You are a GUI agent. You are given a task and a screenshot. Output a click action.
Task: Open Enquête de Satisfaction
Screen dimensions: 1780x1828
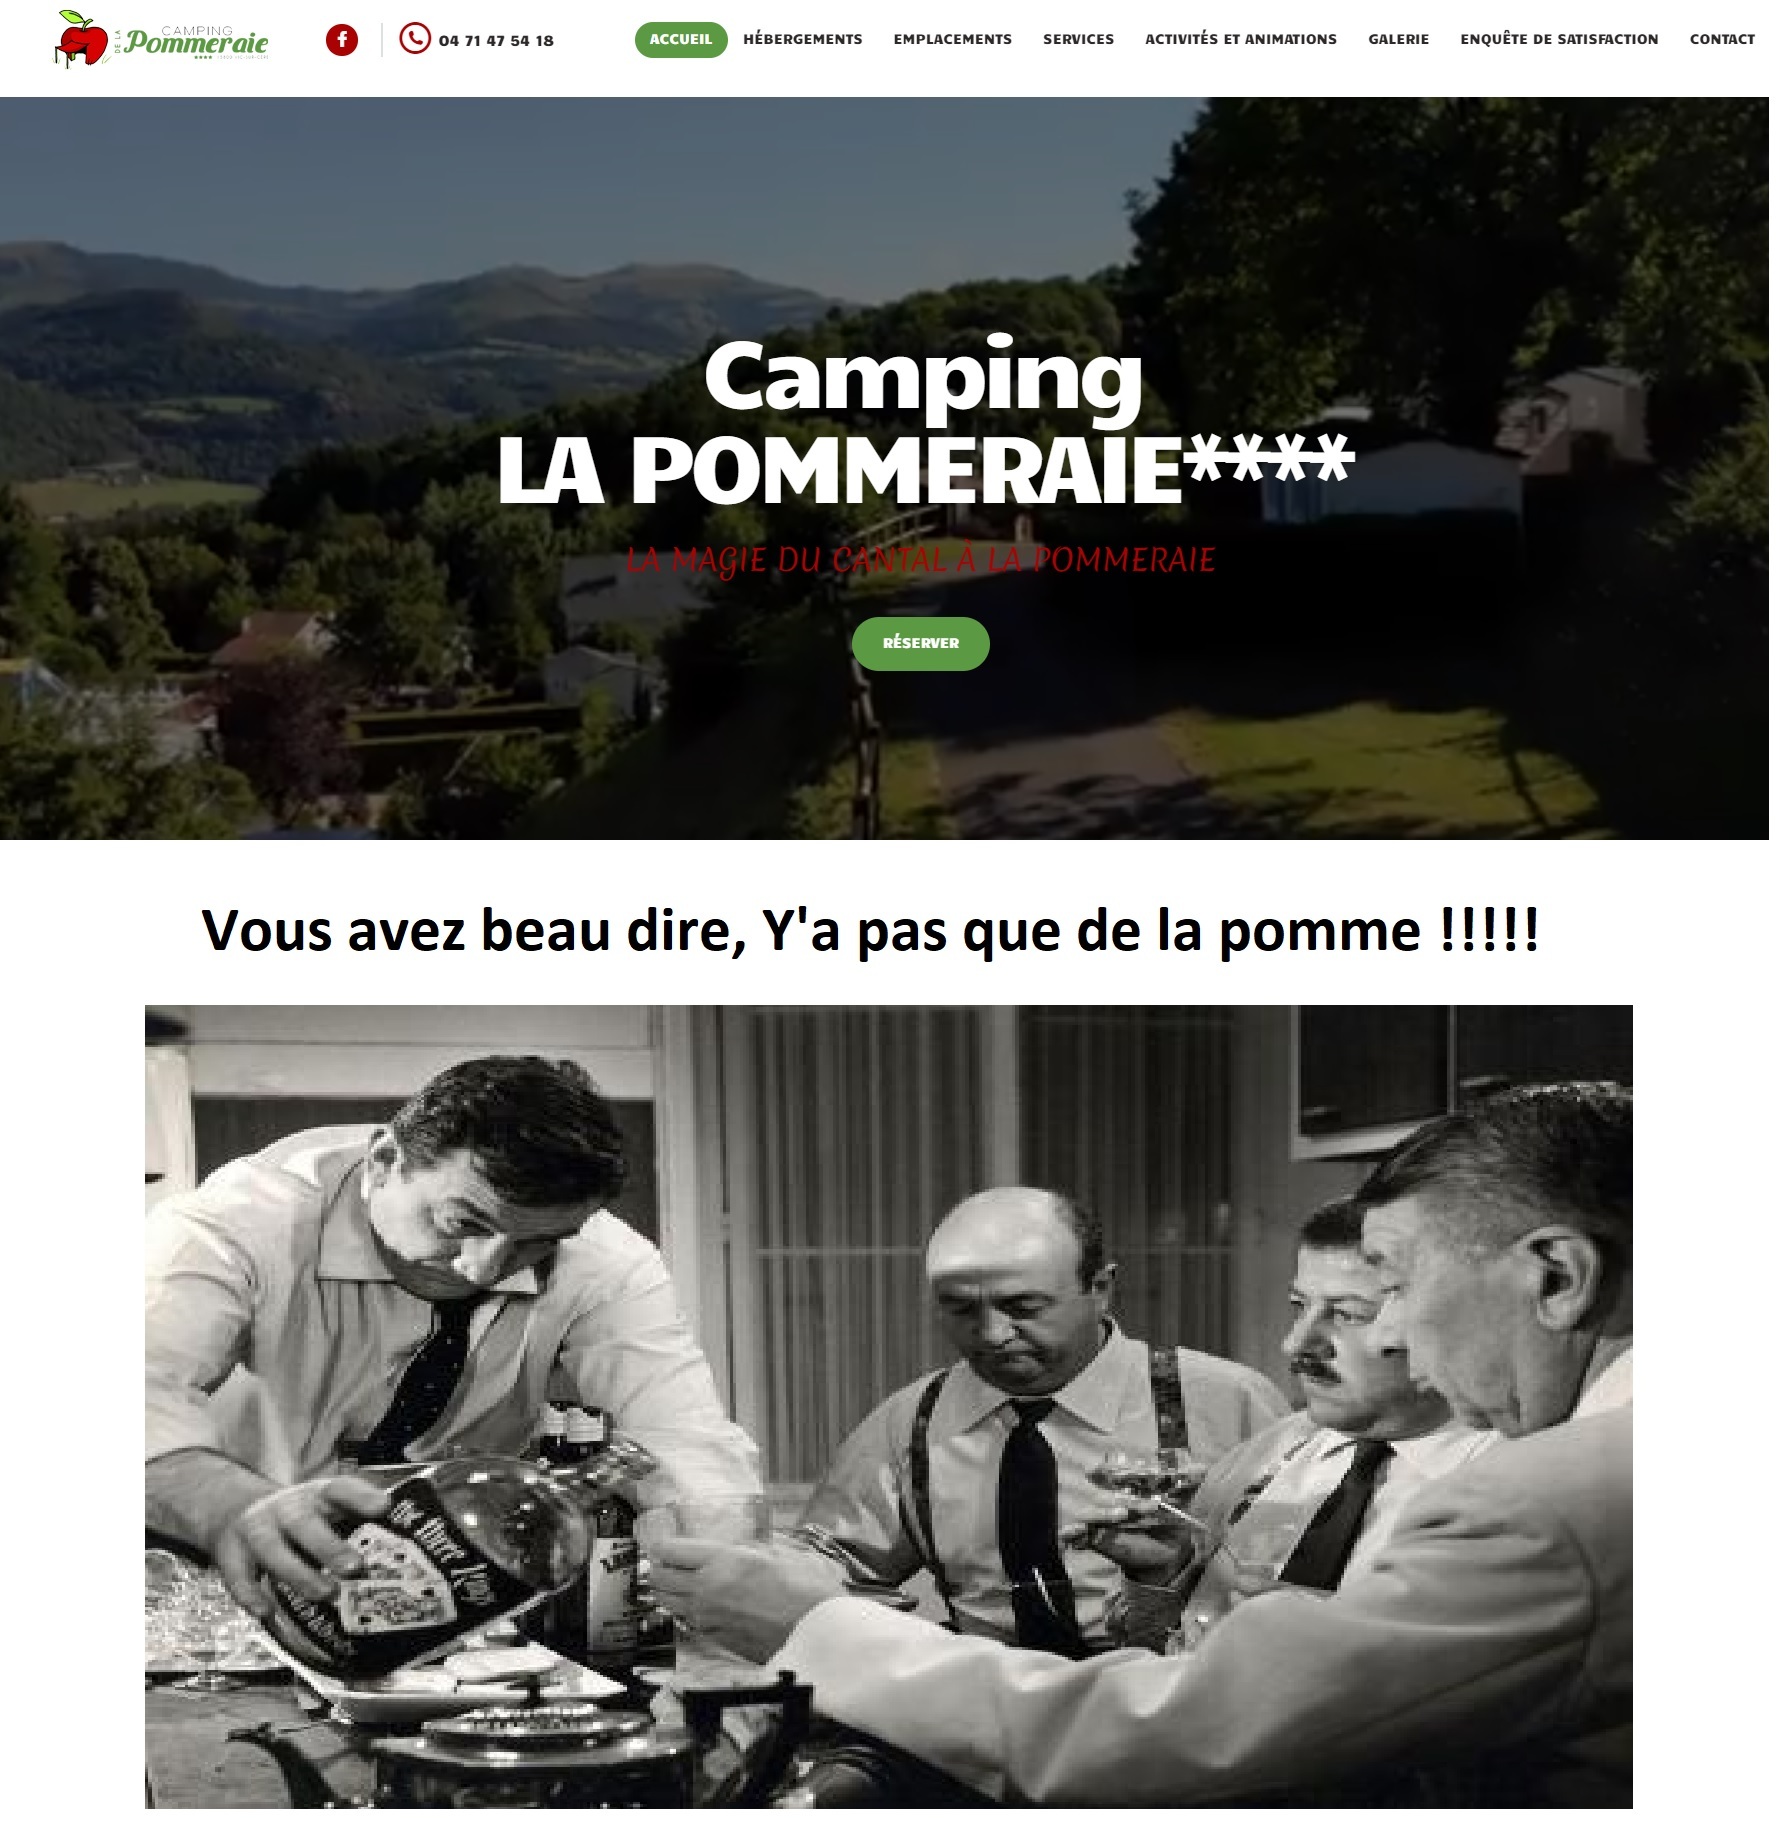1559,39
